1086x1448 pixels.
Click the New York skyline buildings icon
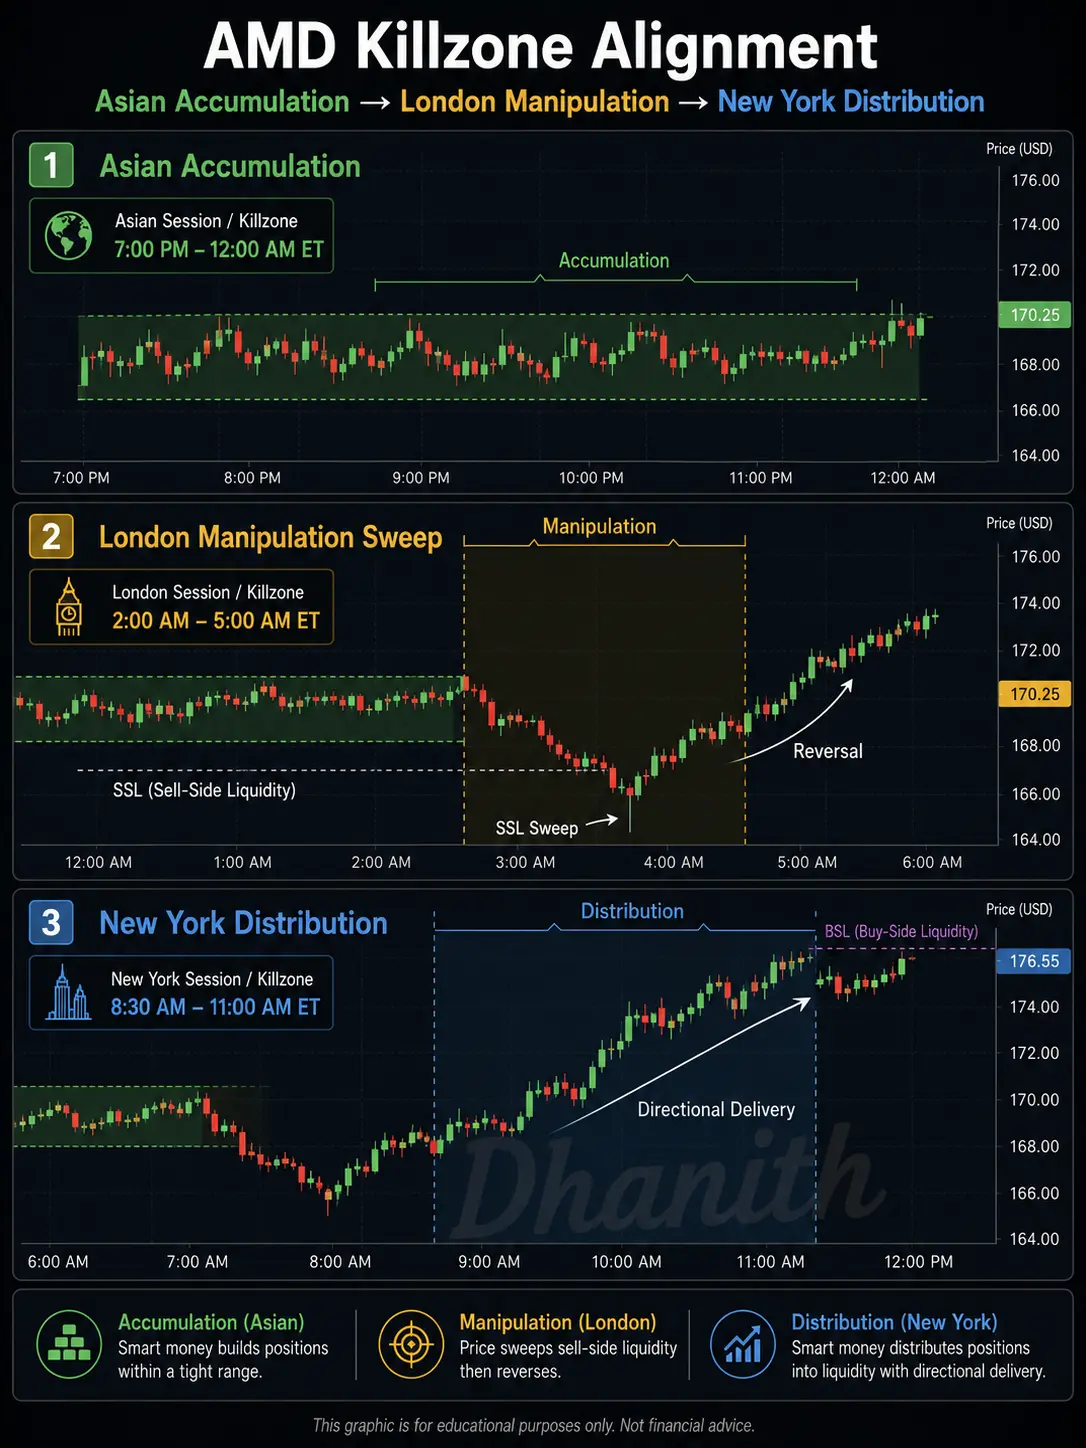[68, 993]
